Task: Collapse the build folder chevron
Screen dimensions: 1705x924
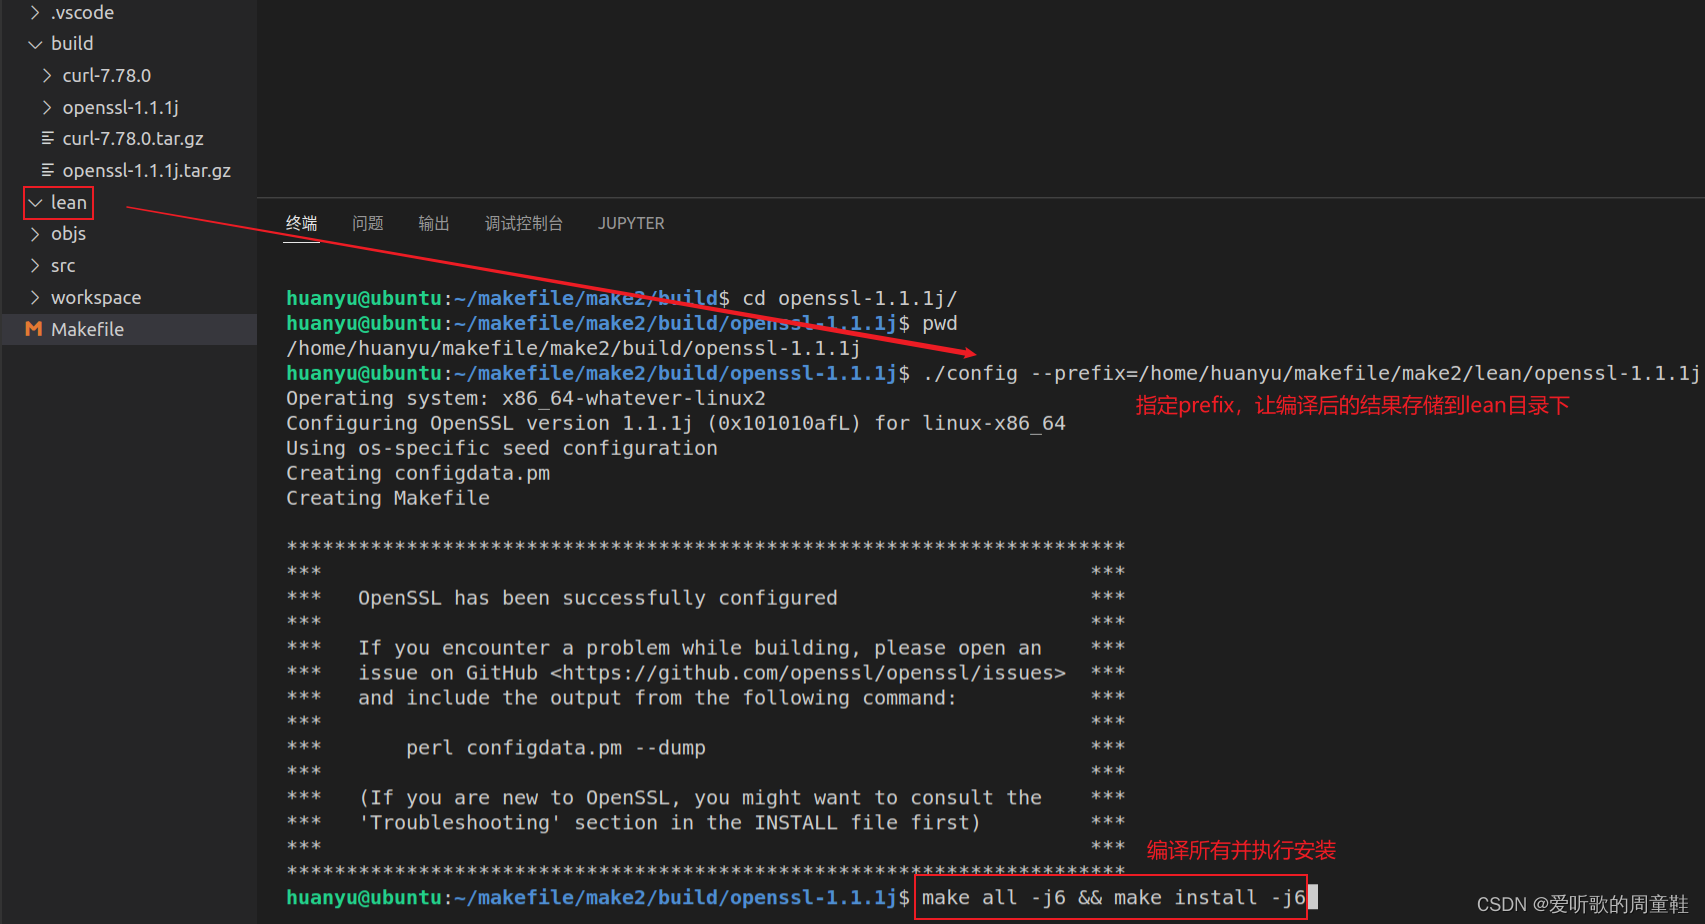Action: [x=35, y=44]
